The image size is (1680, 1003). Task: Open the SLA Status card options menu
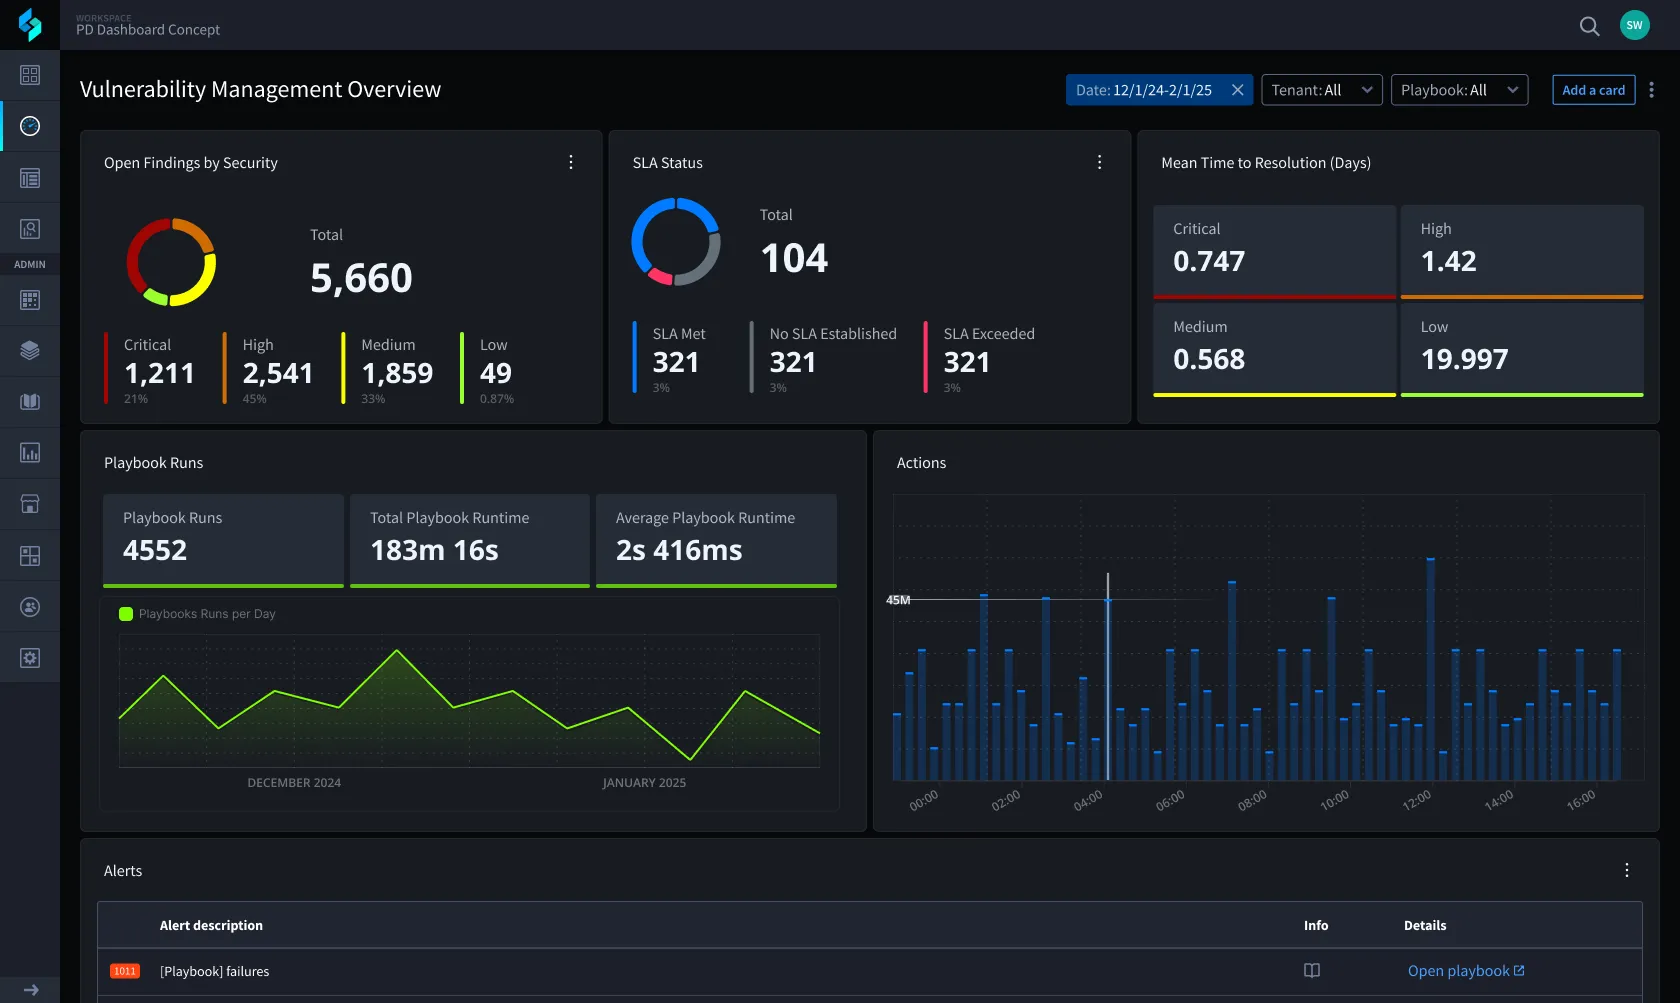click(1099, 162)
